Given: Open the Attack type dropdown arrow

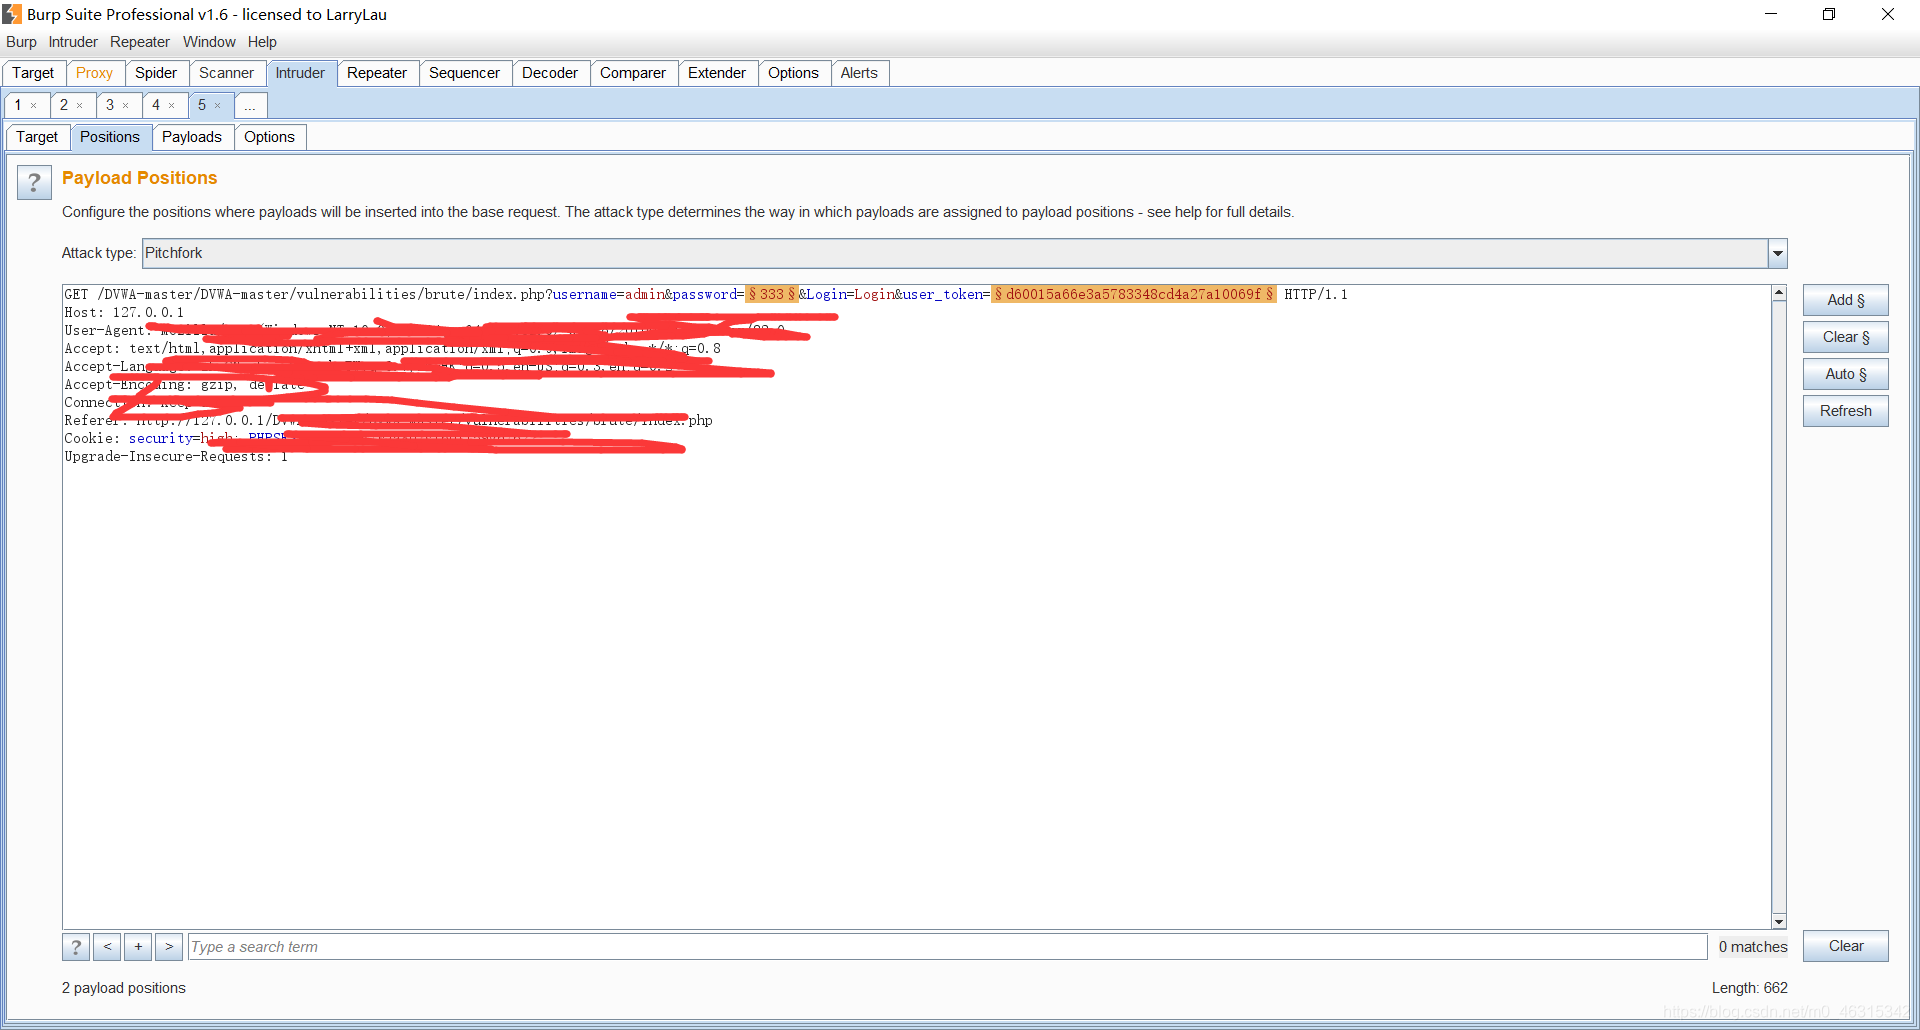Looking at the screenshot, I should [x=1777, y=253].
